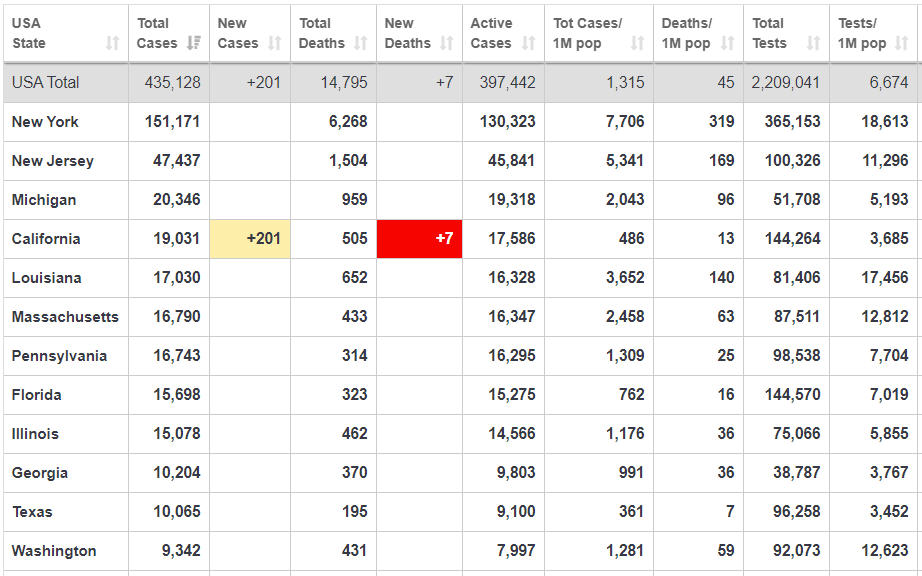Click sort icon beside Total Cases header
This screenshot has height=576, width=922.
[x=194, y=43]
